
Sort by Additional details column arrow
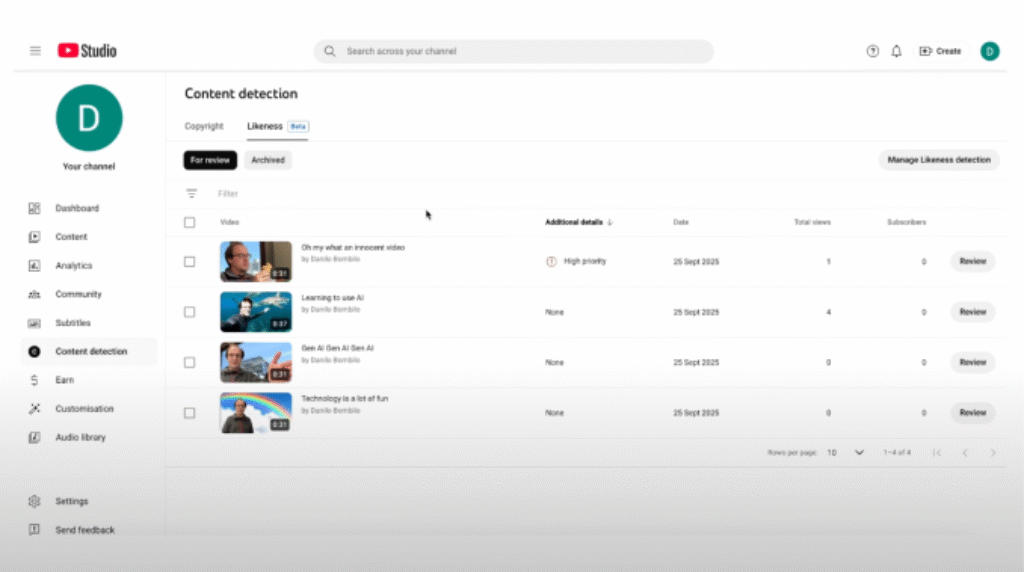610,222
